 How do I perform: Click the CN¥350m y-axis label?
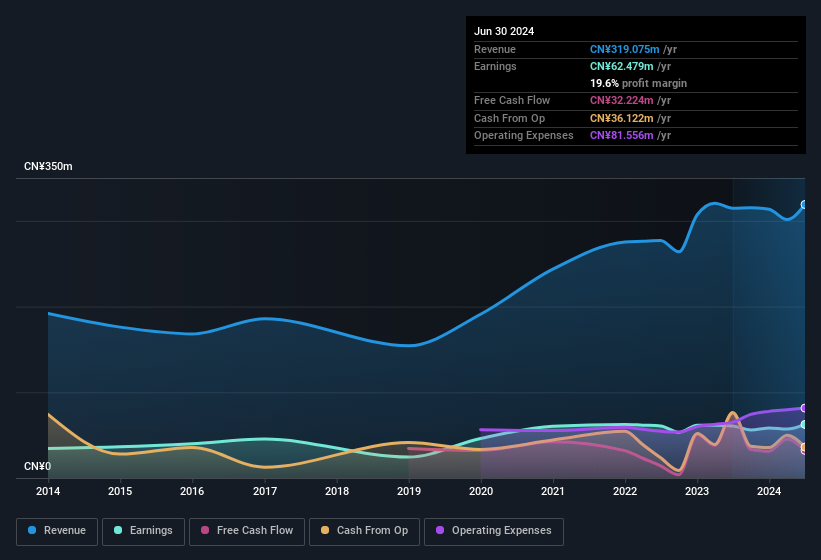tap(48, 166)
